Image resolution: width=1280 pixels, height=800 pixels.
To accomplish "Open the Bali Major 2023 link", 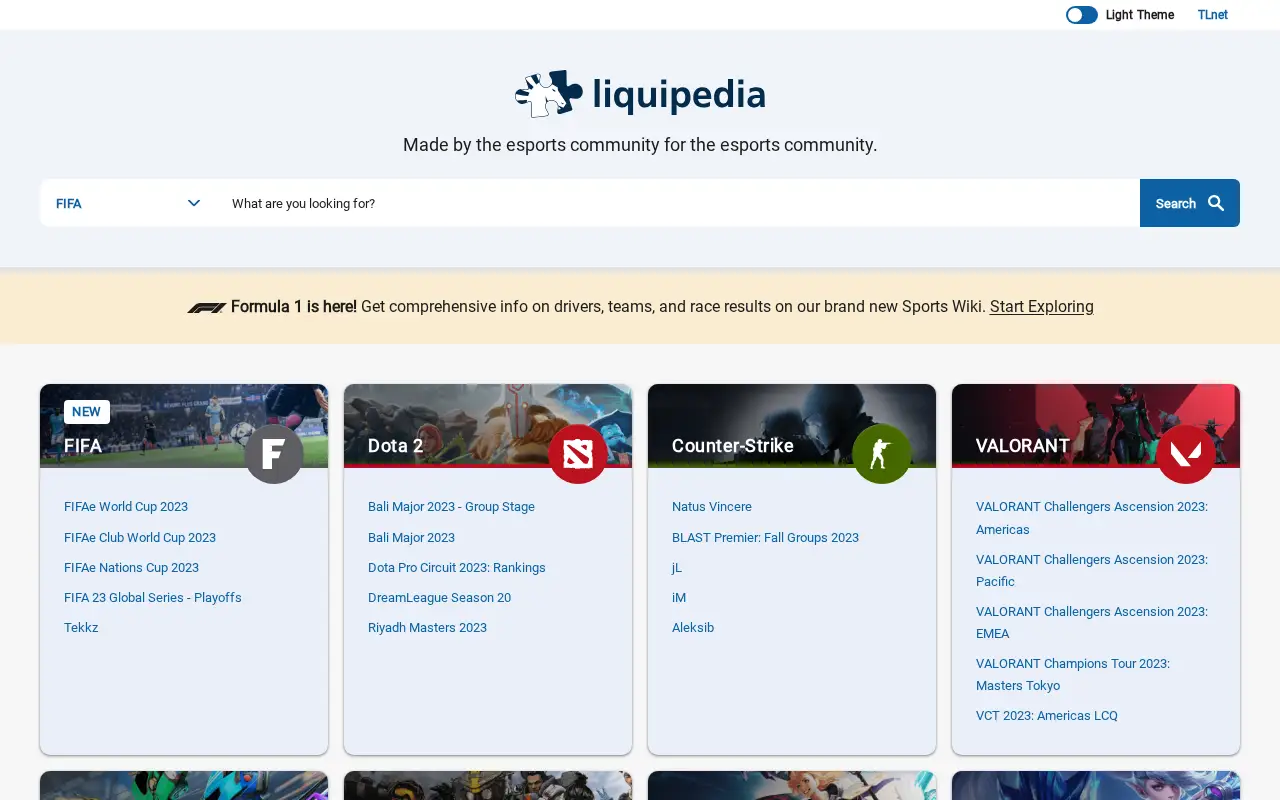I will click(x=411, y=537).
